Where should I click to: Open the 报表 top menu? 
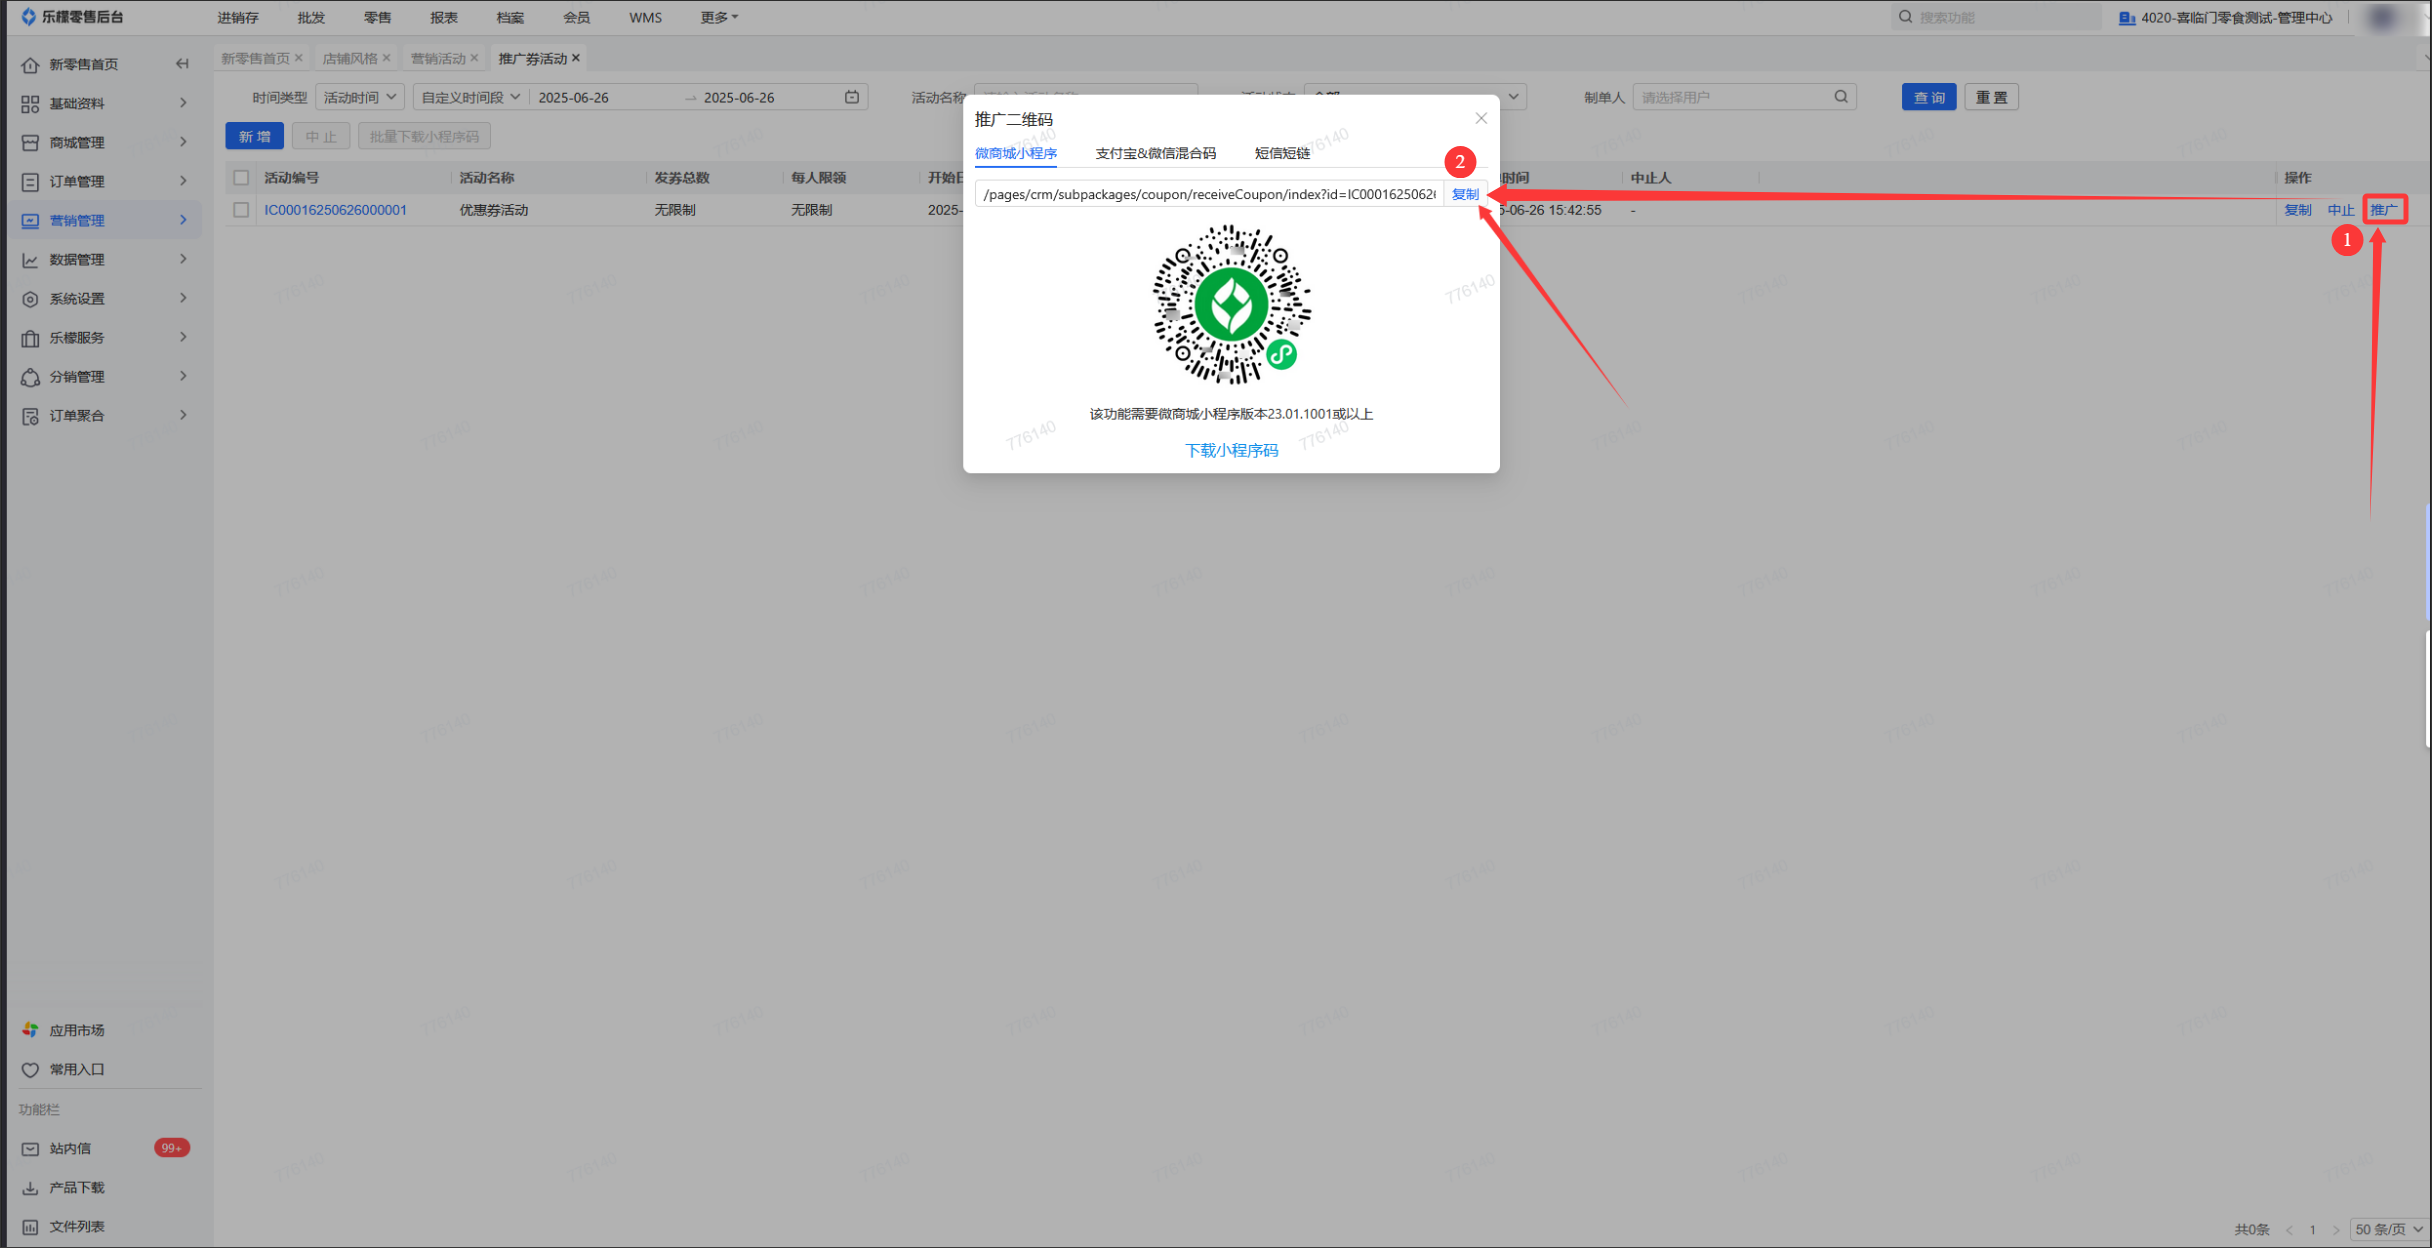(x=443, y=17)
